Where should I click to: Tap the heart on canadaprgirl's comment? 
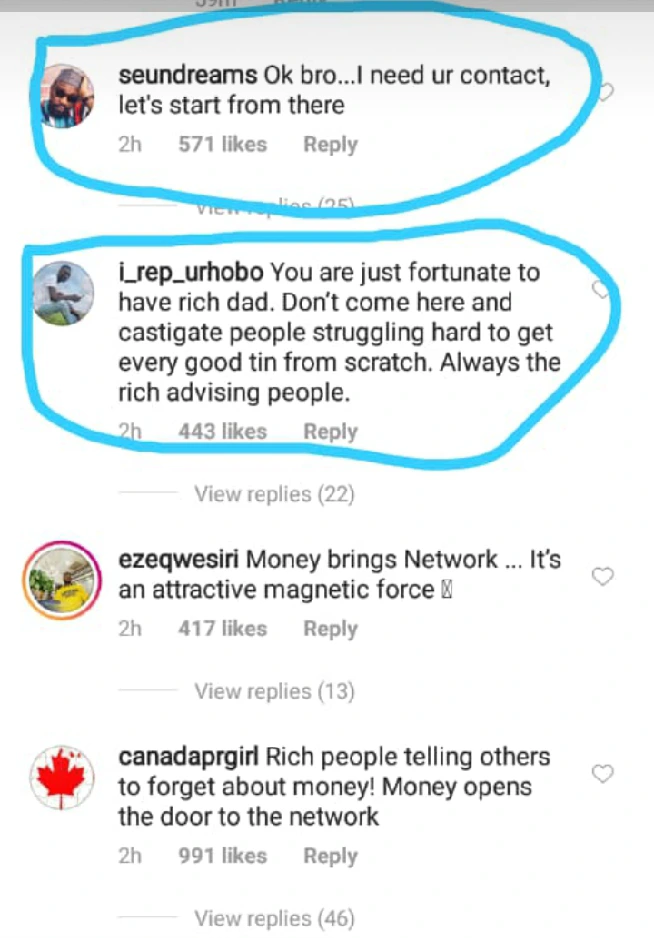602,774
